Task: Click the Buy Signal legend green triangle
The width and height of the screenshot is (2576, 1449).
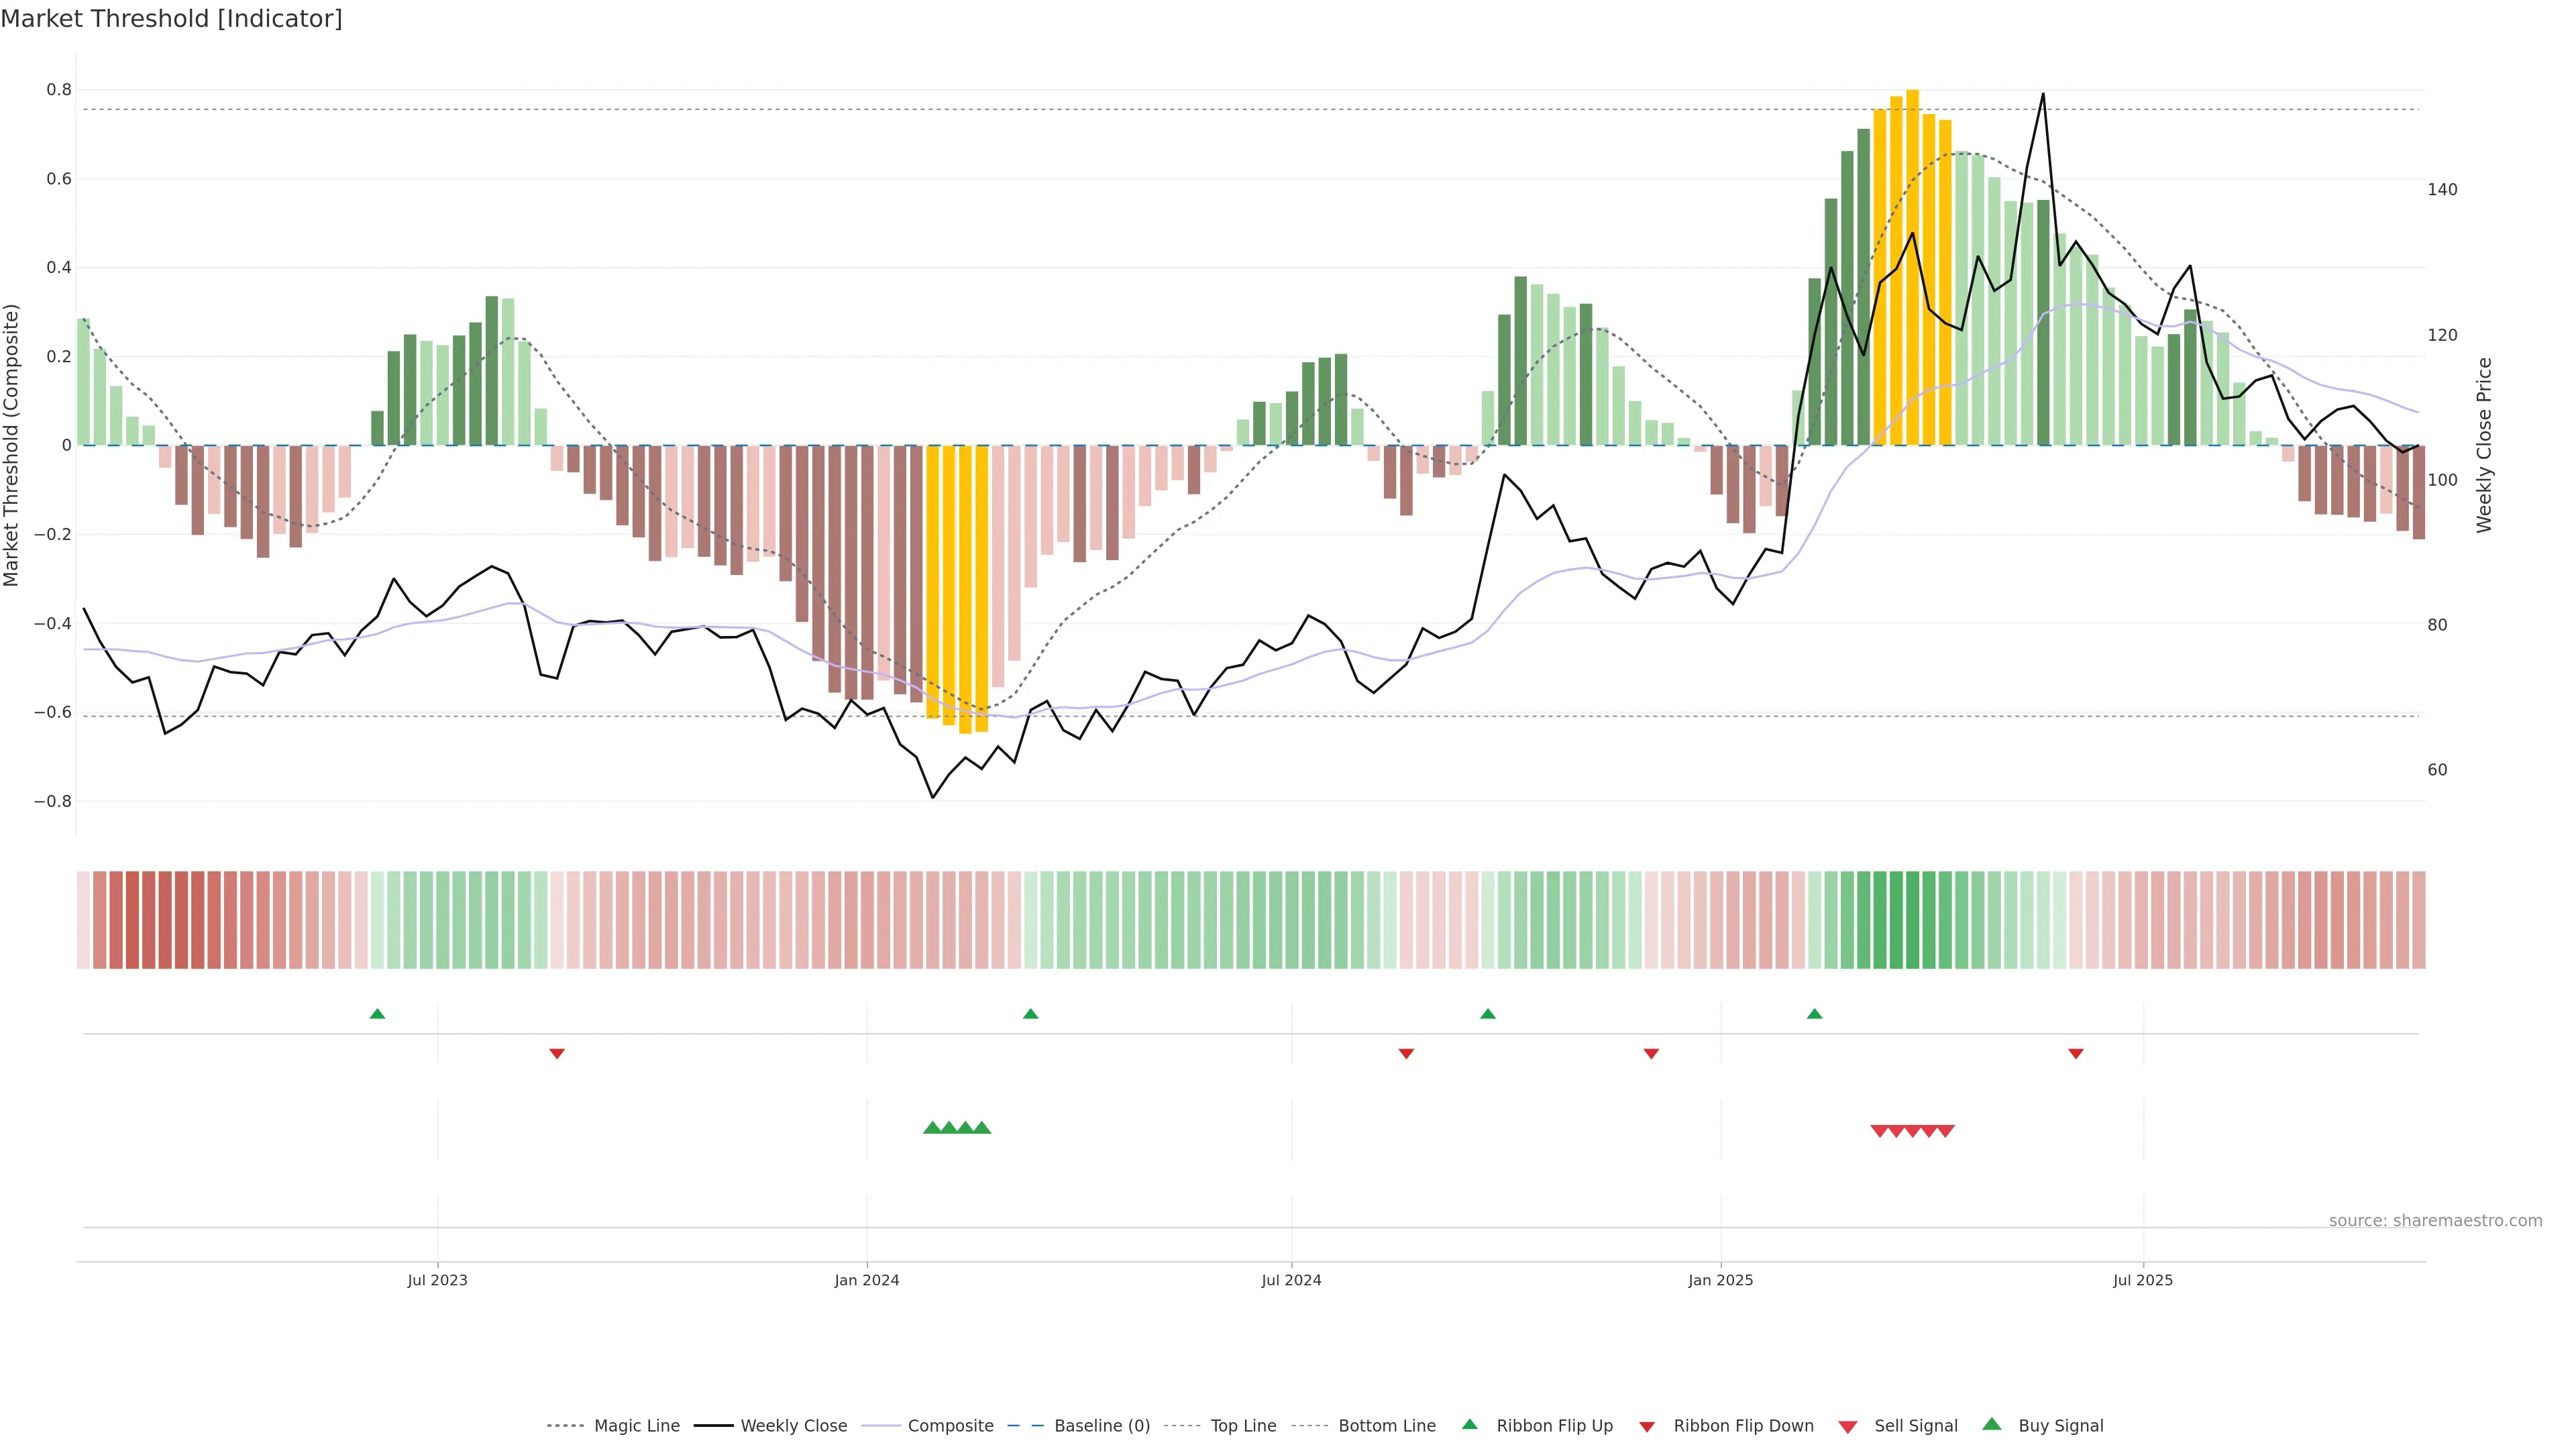Action: coord(1991,1424)
